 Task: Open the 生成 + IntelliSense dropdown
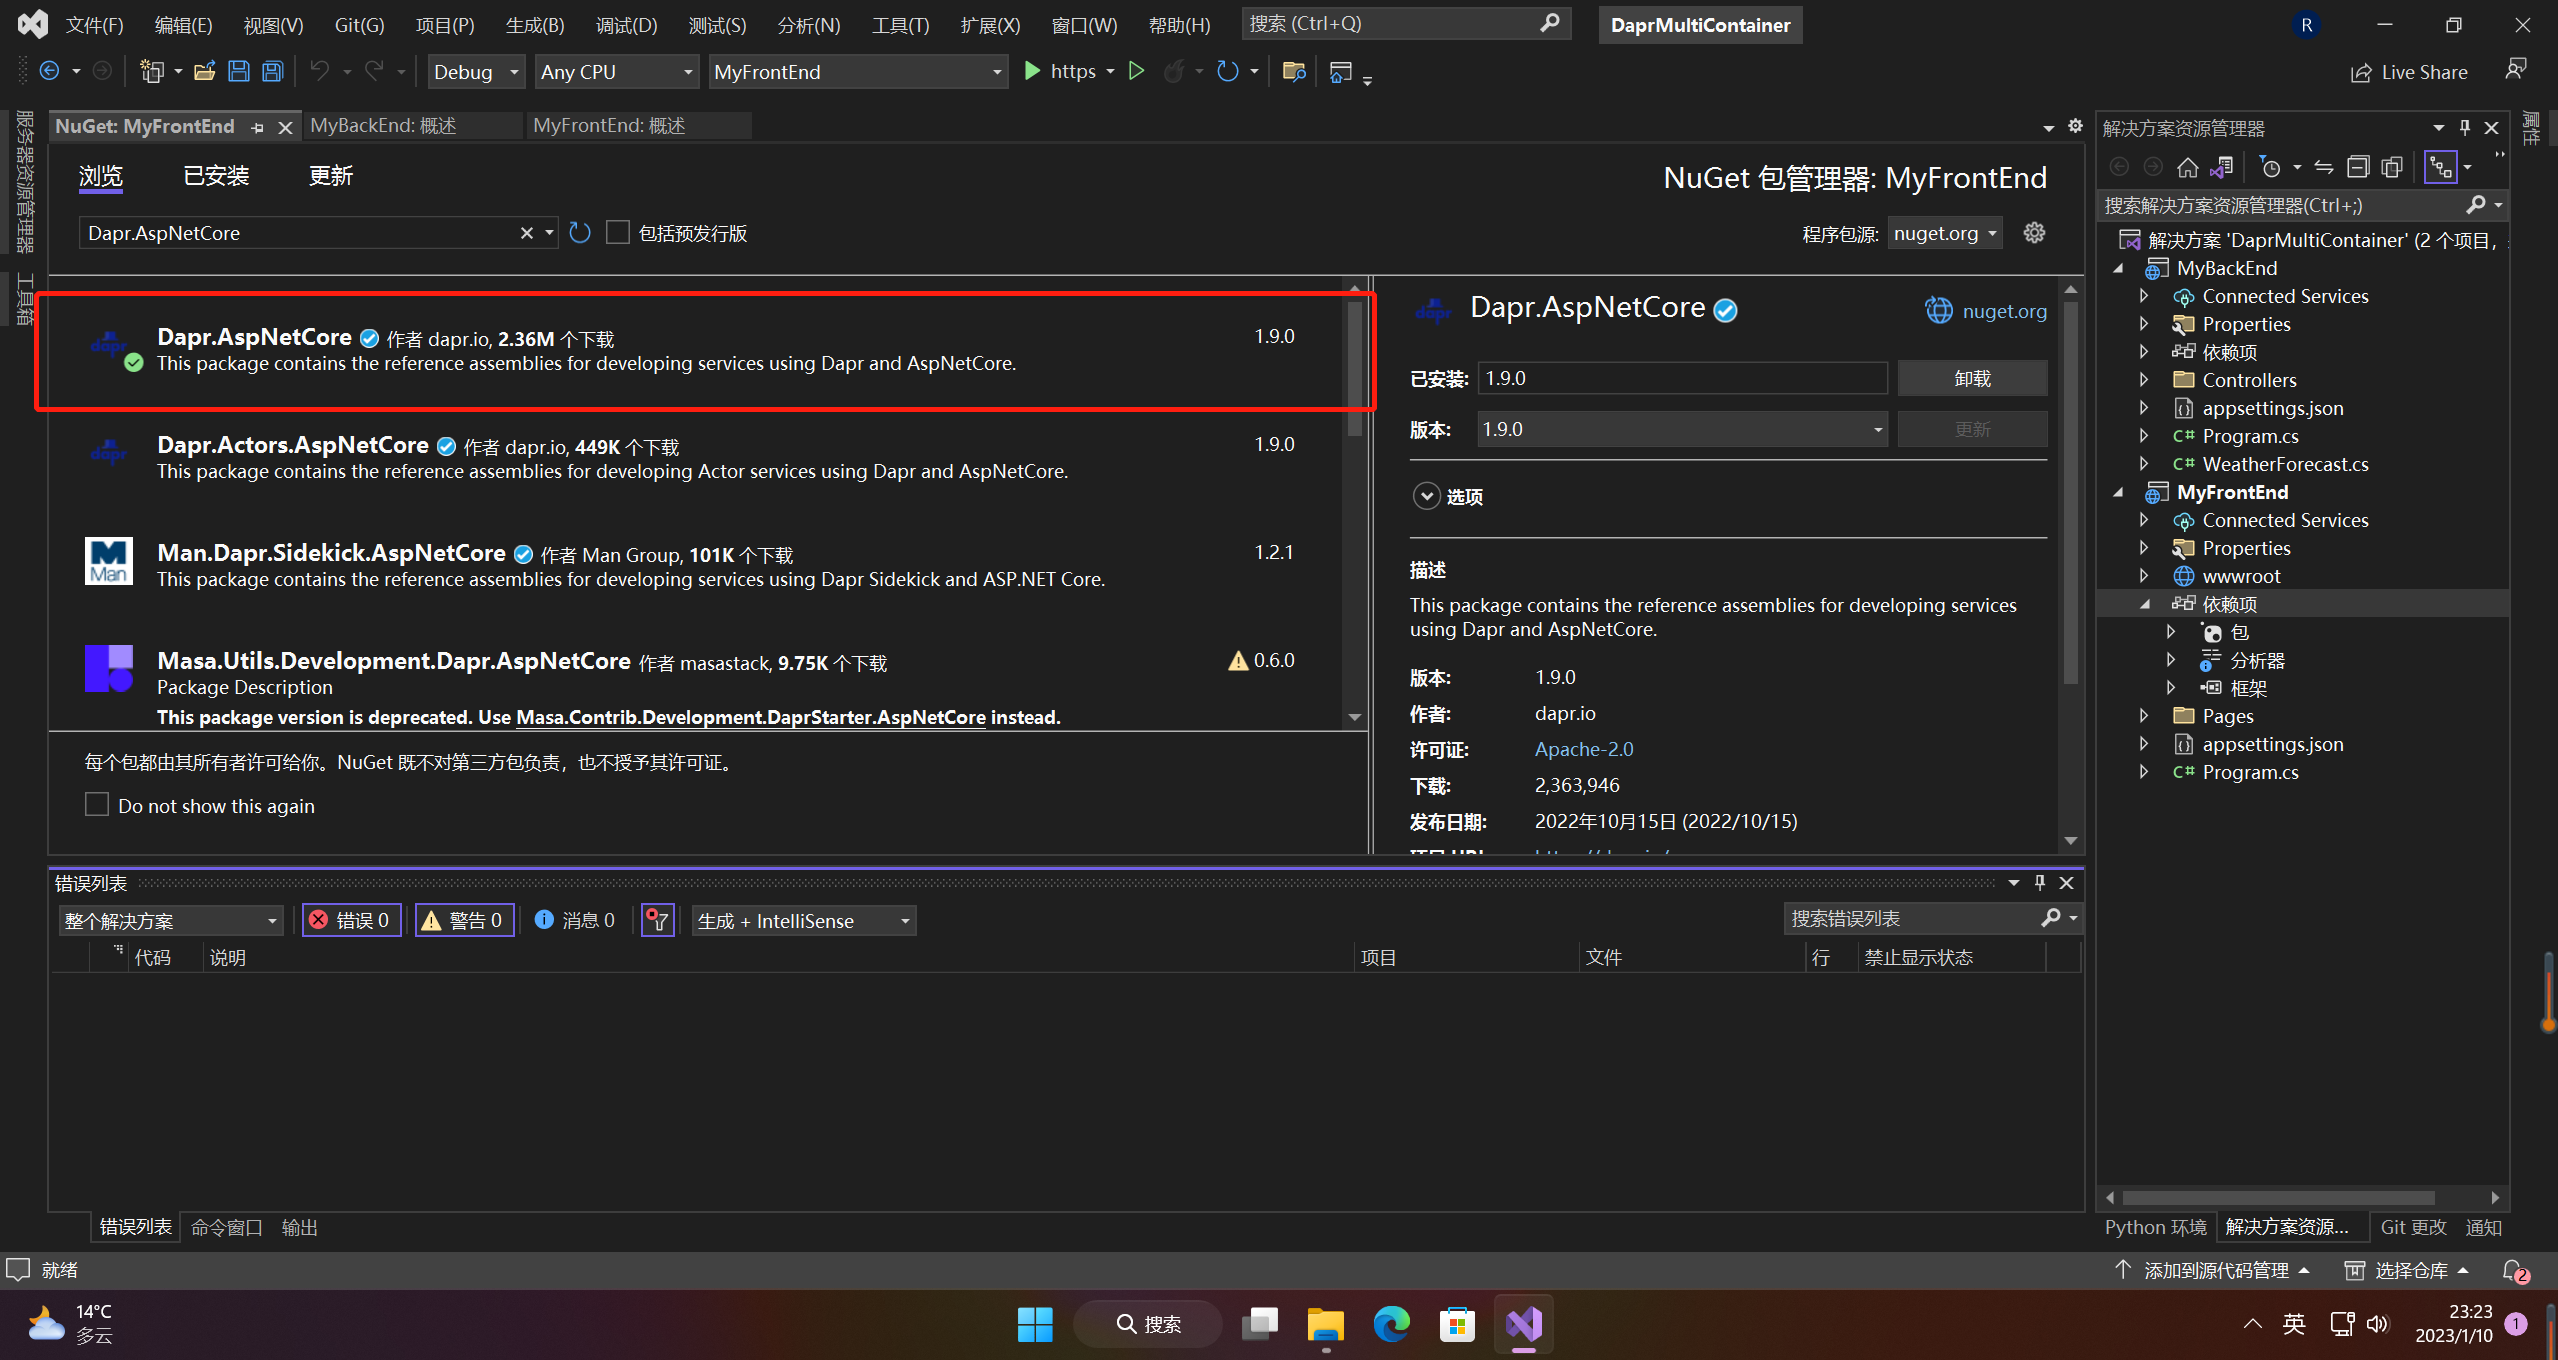[x=804, y=920]
